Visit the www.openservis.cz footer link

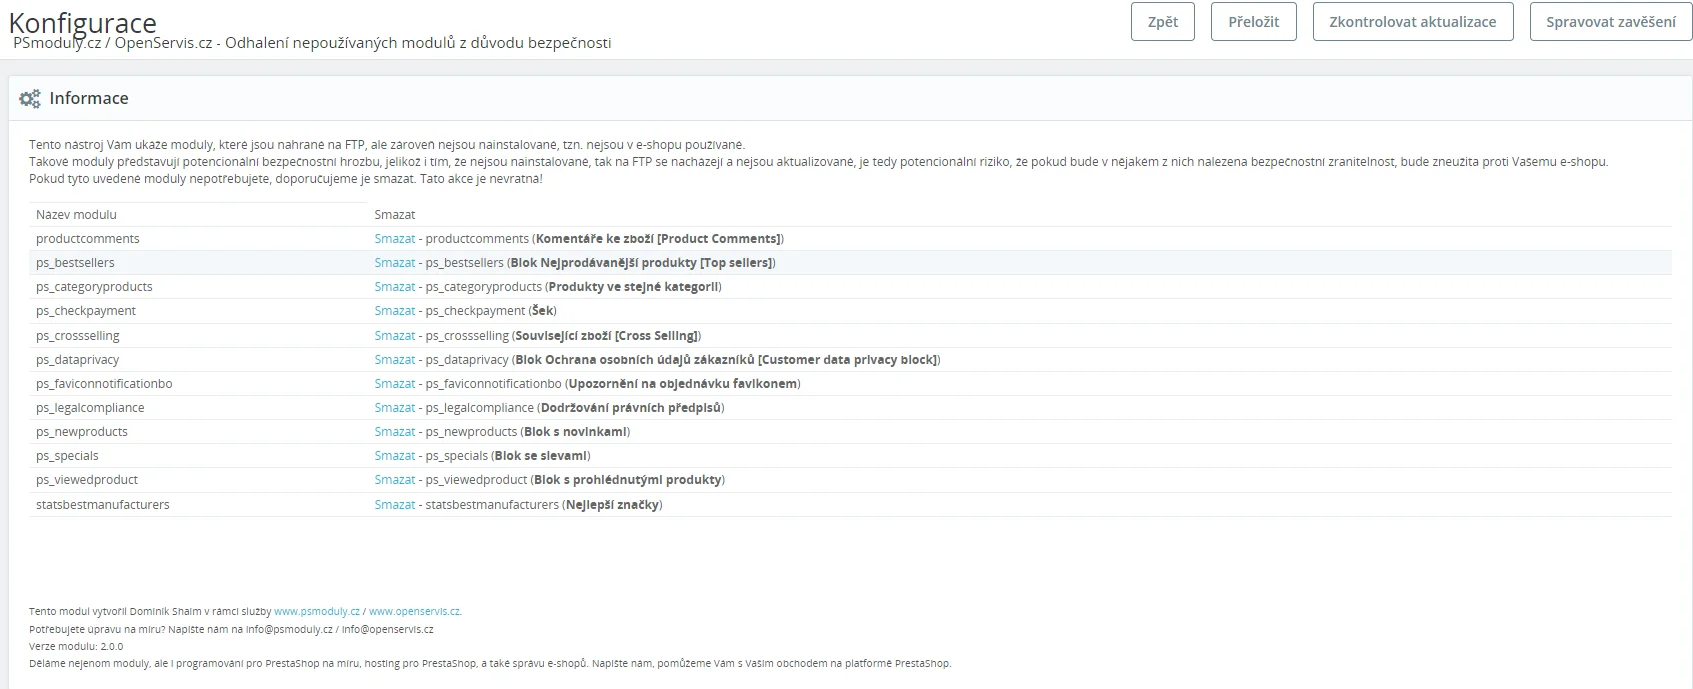(414, 612)
